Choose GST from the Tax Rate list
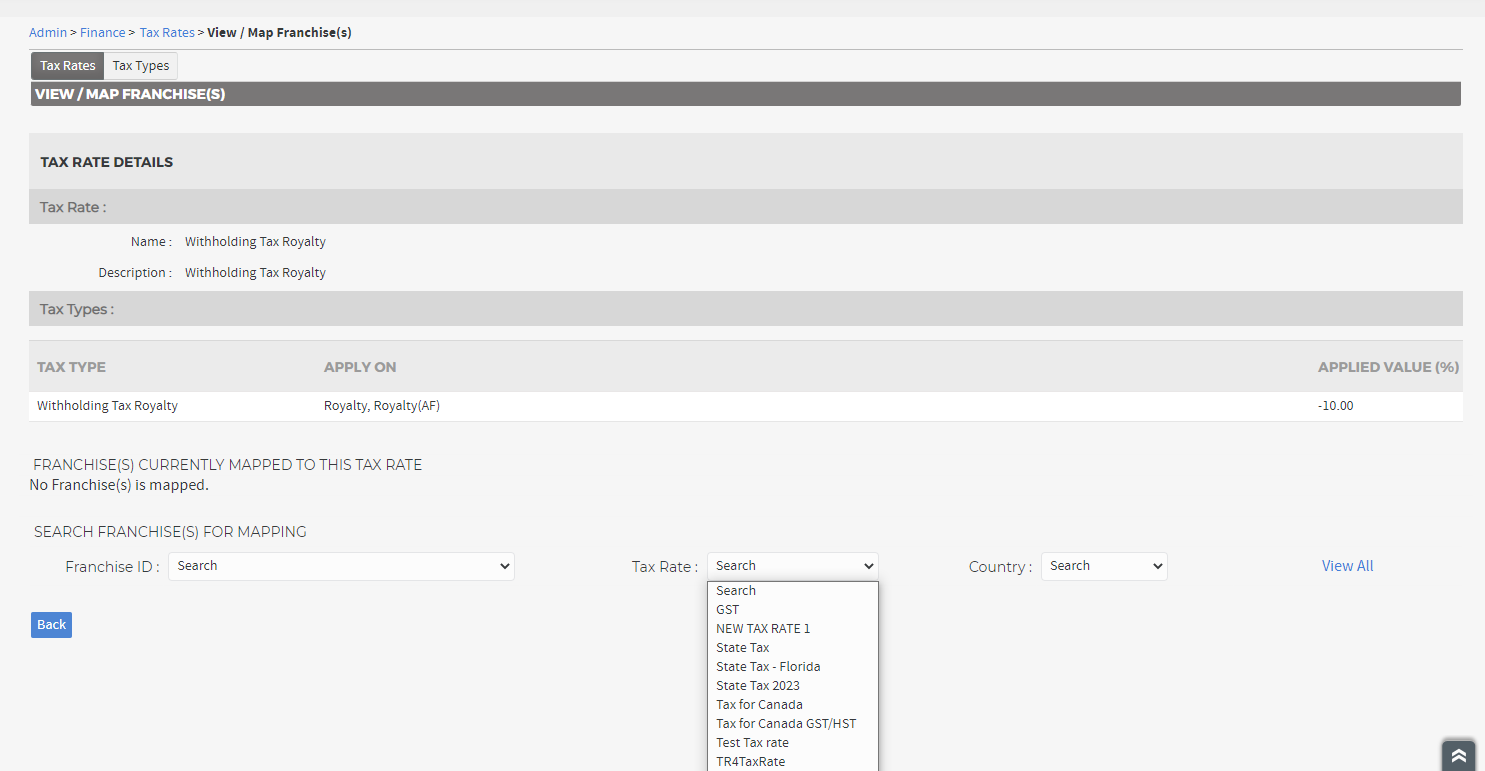Viewport: 1485px width, 771px height. tap(728, 609)
